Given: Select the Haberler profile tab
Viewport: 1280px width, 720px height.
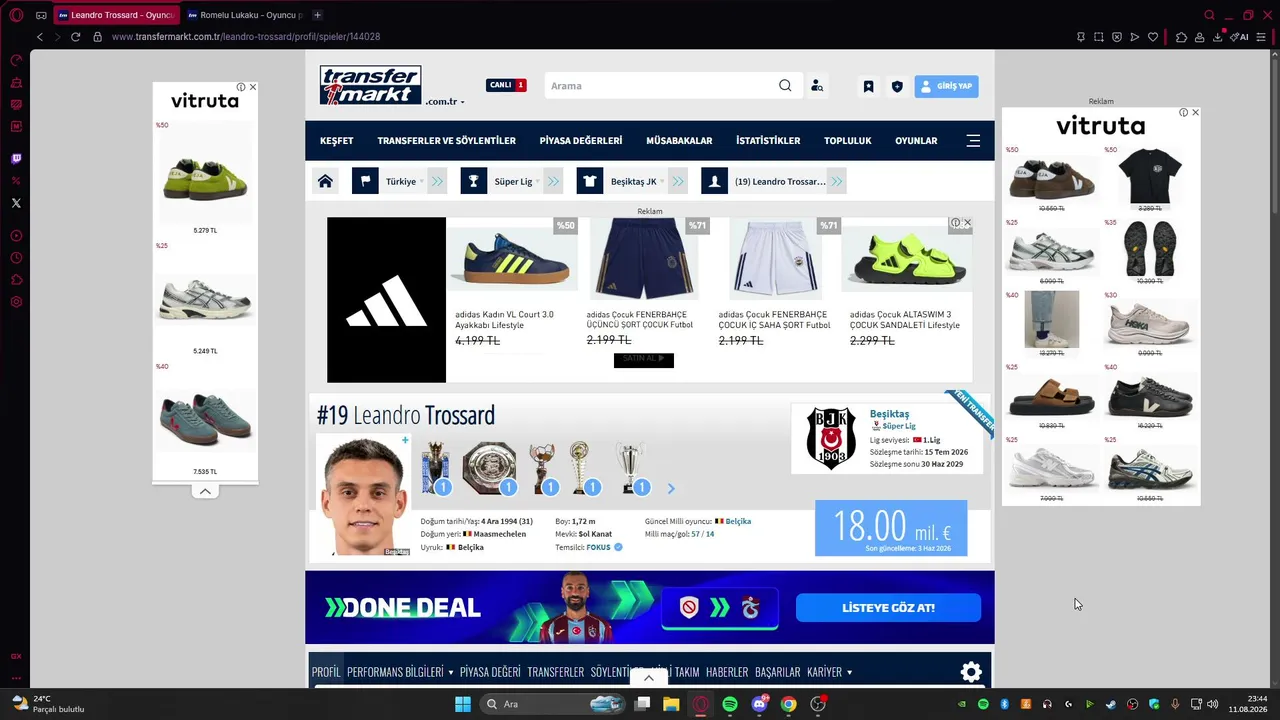Looking at the screenshot, I should coord(727,672).
